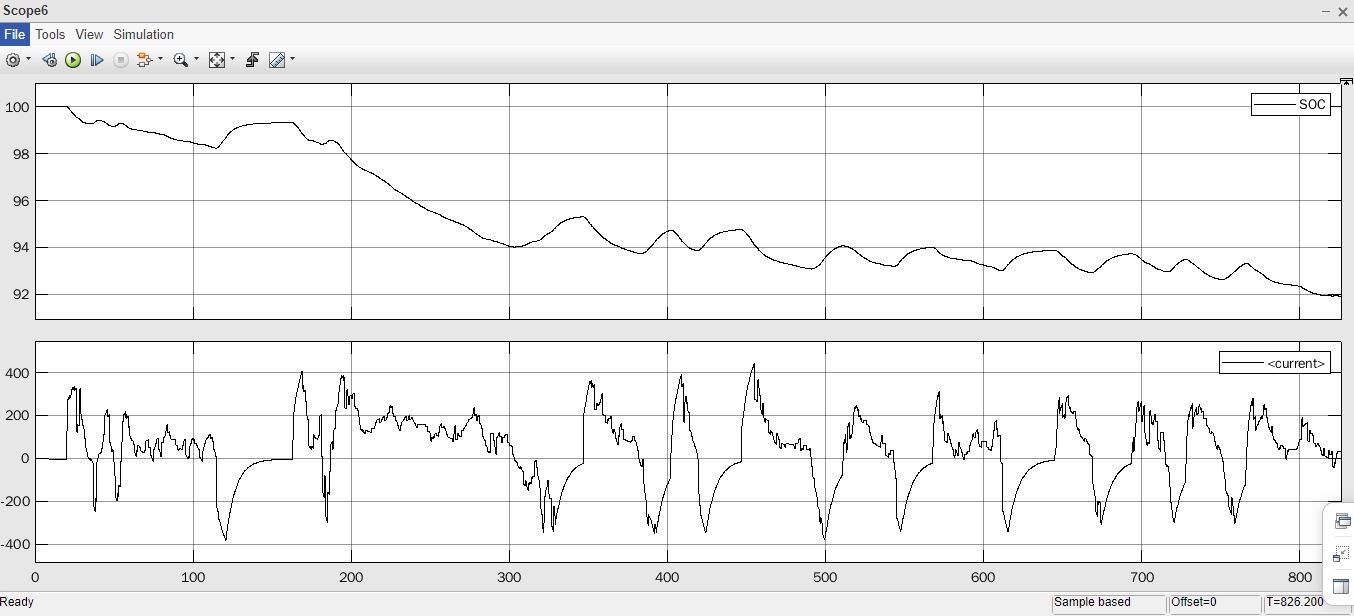1354x616 pixels.
Task: Select the Zoom magnifier tool
Action: coord(180,60)
